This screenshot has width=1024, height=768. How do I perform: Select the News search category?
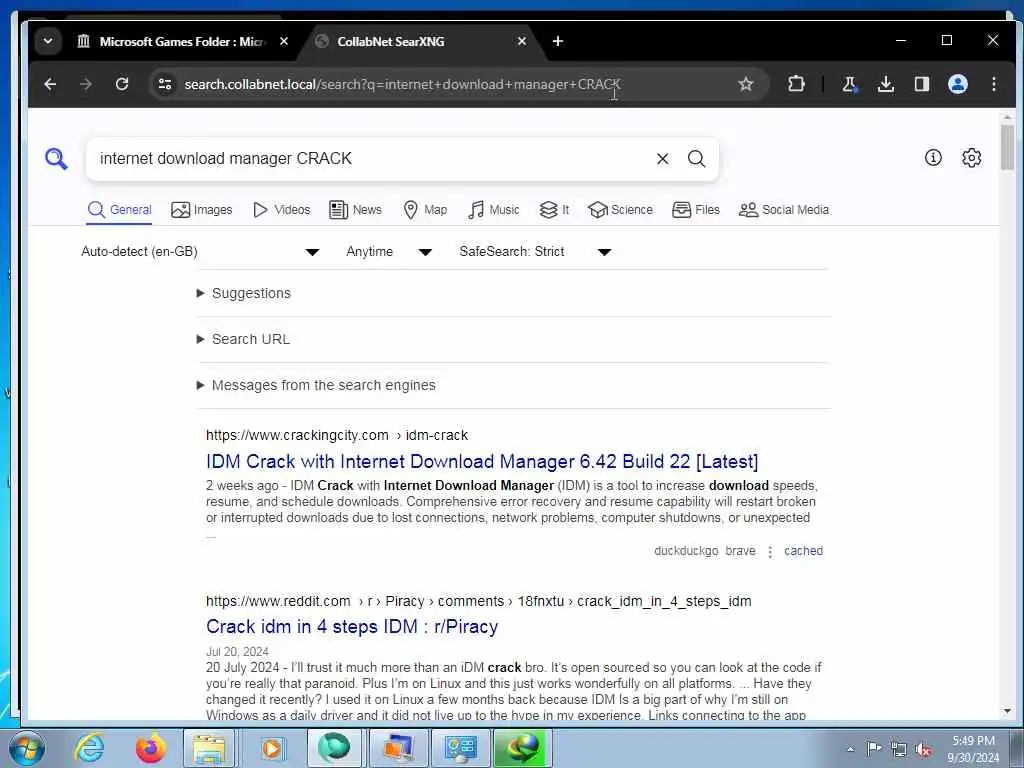click(355, 210)
